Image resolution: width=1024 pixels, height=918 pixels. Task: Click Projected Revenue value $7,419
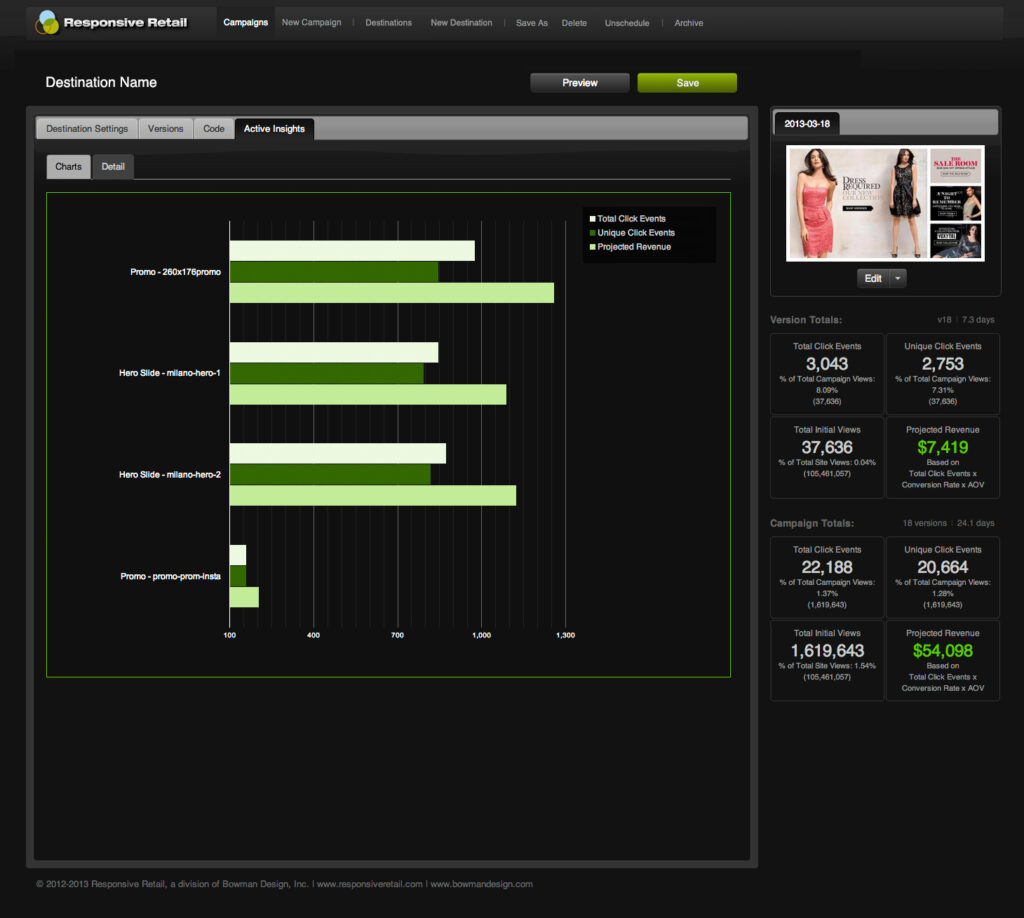942,447
